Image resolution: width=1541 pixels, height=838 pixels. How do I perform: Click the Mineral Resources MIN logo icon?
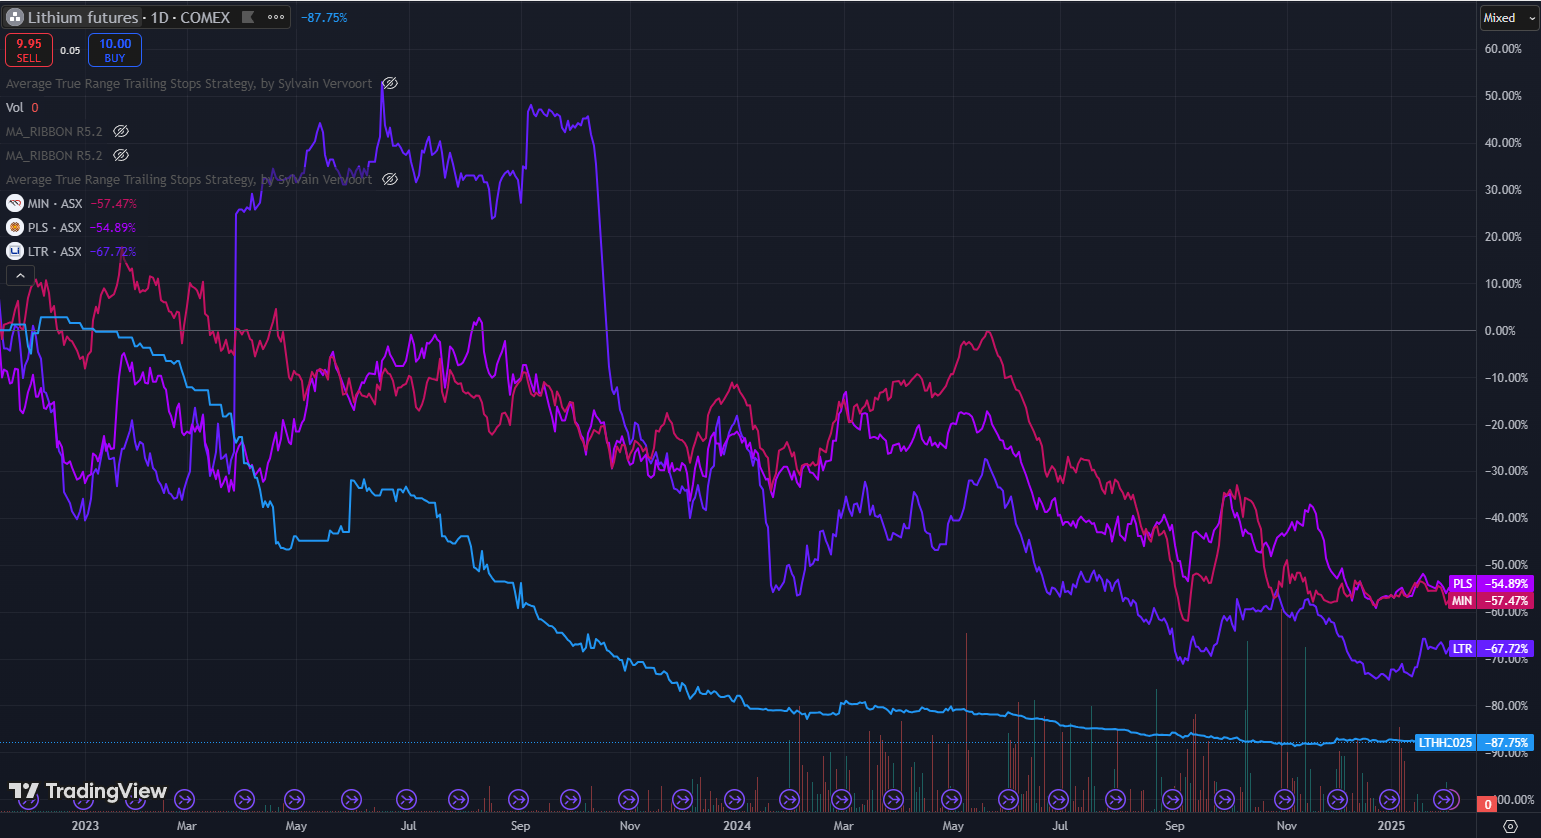[x=15, y=203]
